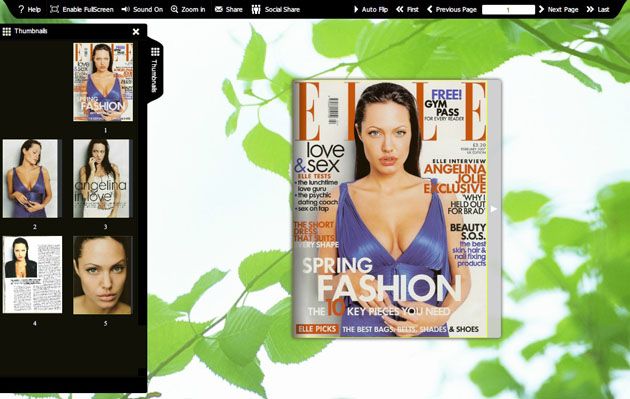Toggle the Sound On button
Viewport: 630px width, 399px height.
(142, 9)
